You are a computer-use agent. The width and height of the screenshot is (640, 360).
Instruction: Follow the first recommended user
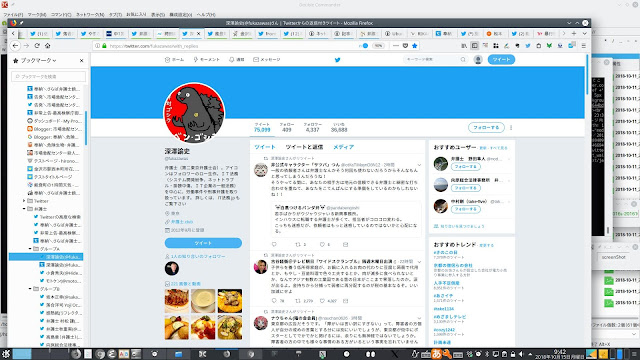click(x=466, y=167)
